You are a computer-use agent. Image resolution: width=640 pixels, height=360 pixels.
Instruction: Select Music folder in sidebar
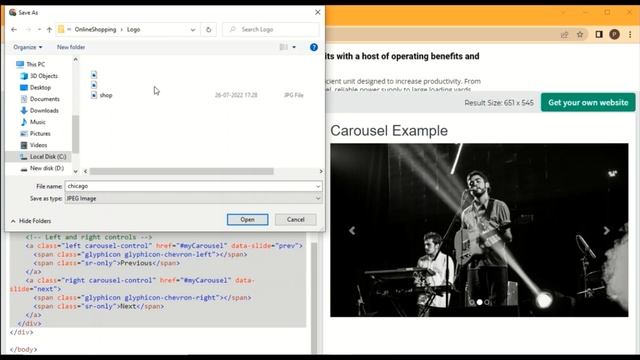33,122
